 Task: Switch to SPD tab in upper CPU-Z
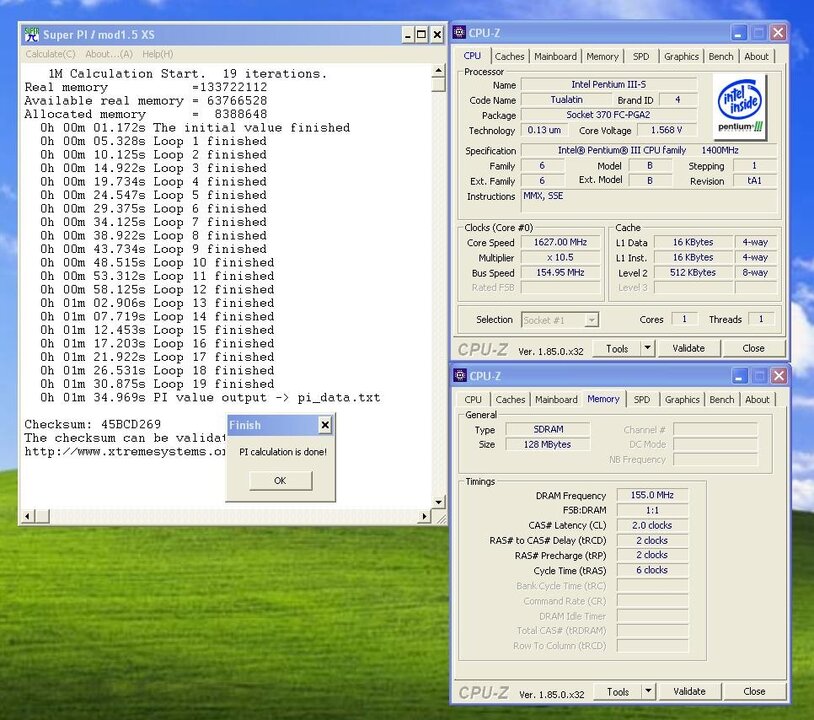(x=641, y=57)
